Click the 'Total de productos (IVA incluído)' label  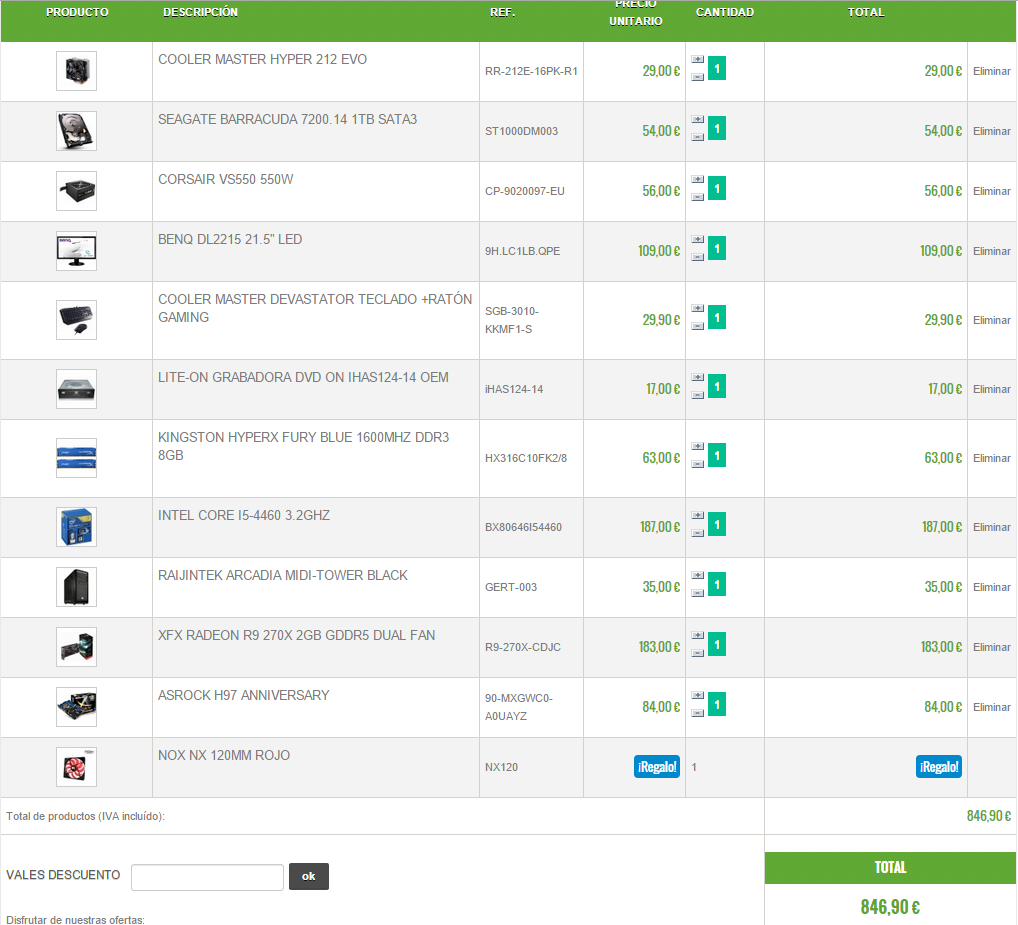pyautogui.click(x=85, y=817)
